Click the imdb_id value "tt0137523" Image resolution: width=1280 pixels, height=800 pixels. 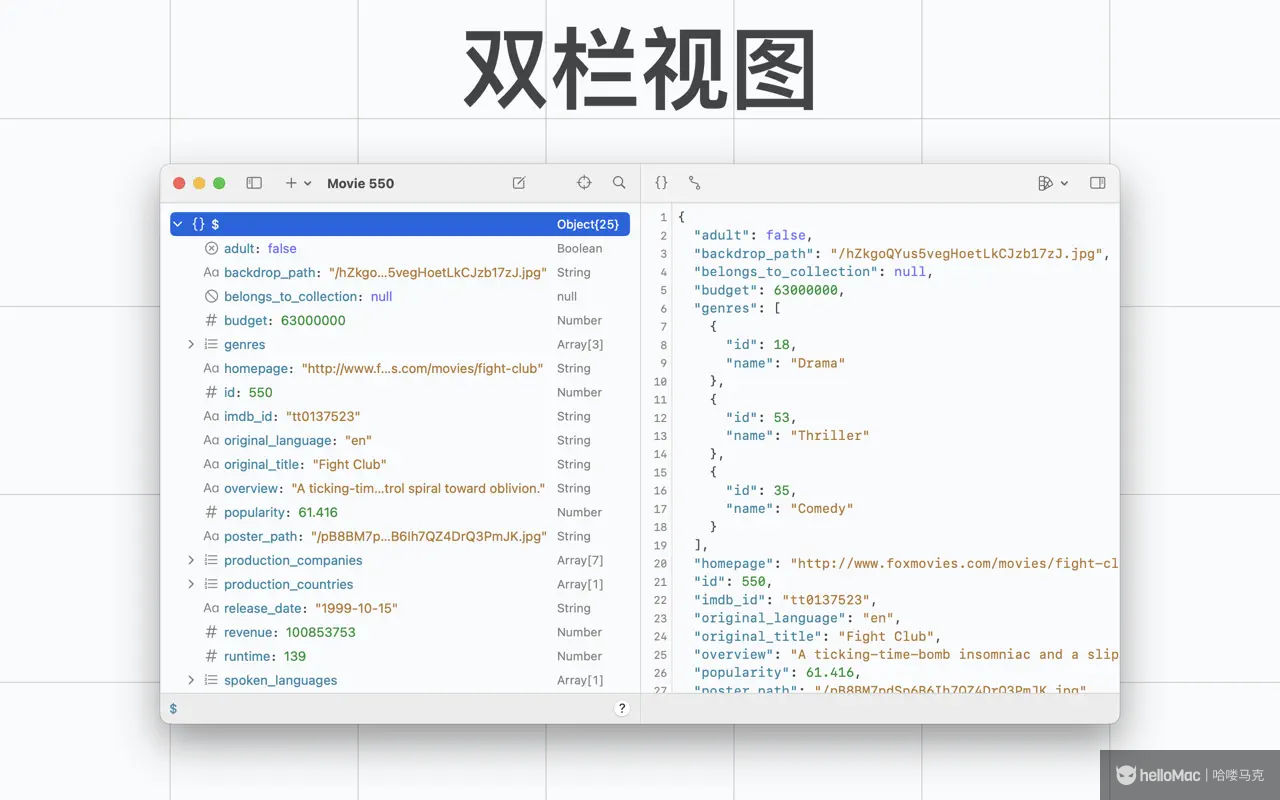click(x=323, y=416)
